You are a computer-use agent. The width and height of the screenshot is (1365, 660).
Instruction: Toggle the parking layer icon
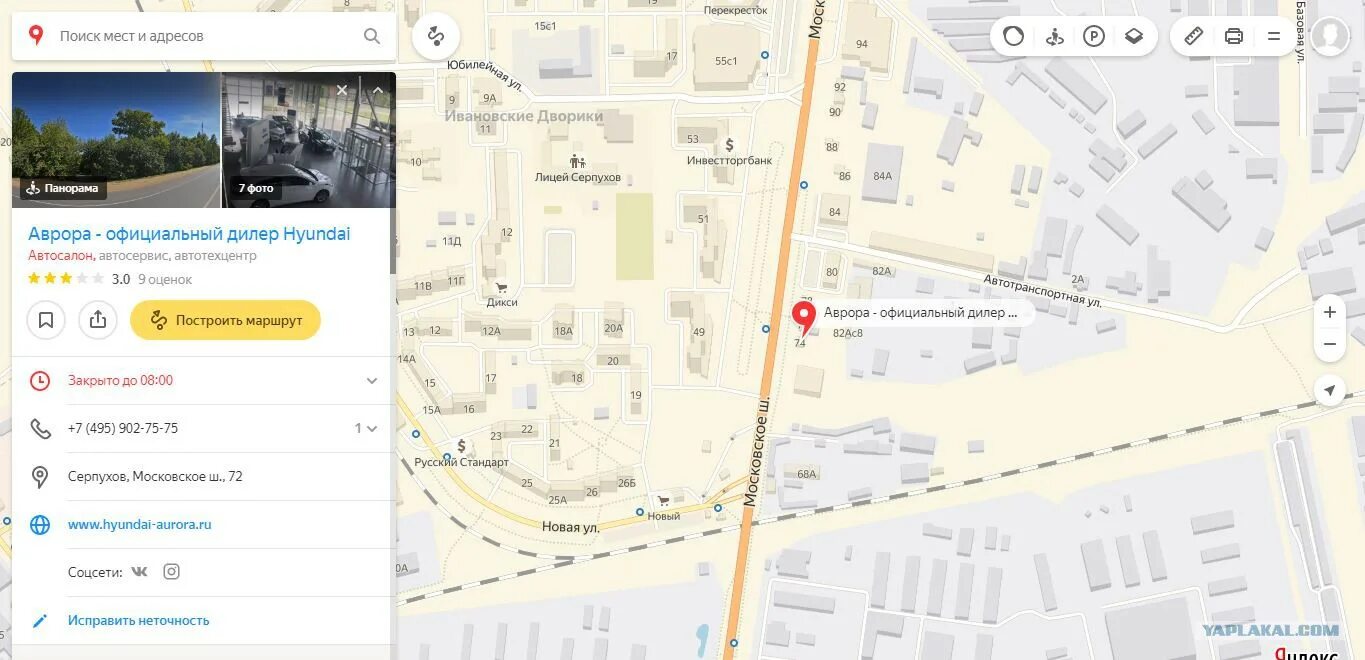point(1094,36)
